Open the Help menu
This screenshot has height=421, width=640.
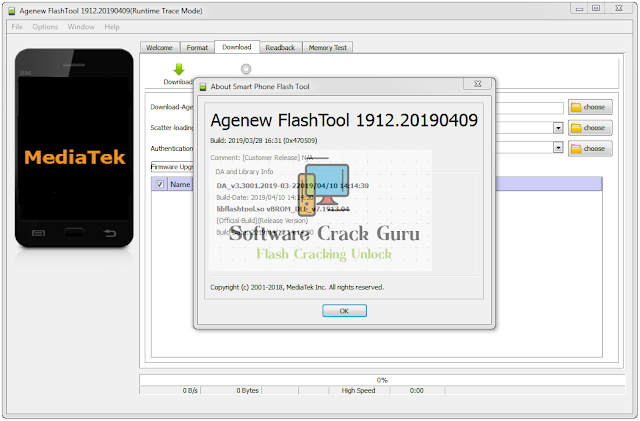112,27
